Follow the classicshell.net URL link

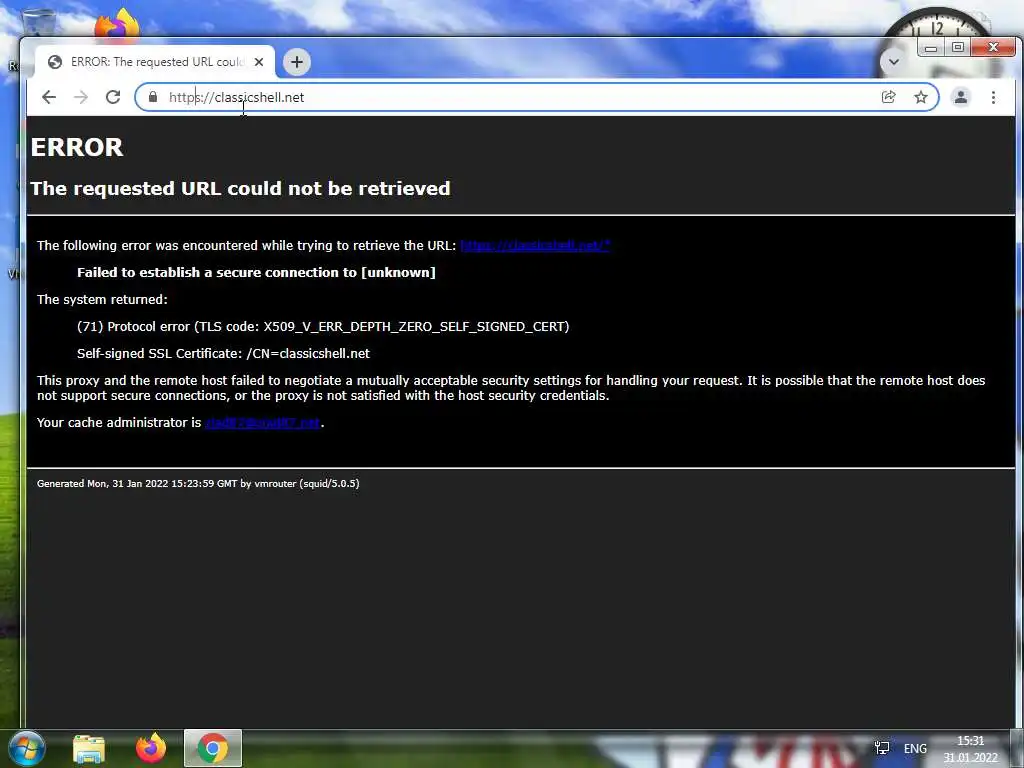(x=535, y=246)
